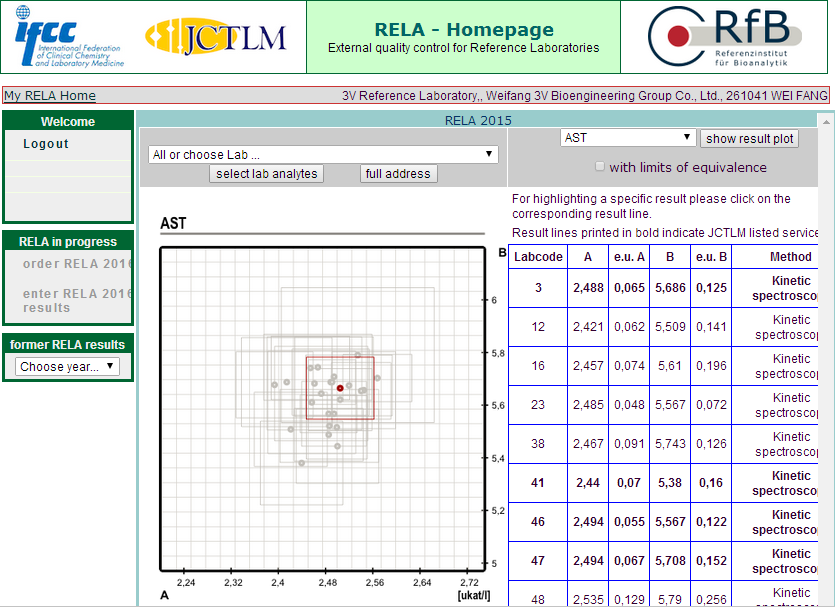
Task: Open 'enter RELA 2016 results' menu entry
Action: [77, 301]
